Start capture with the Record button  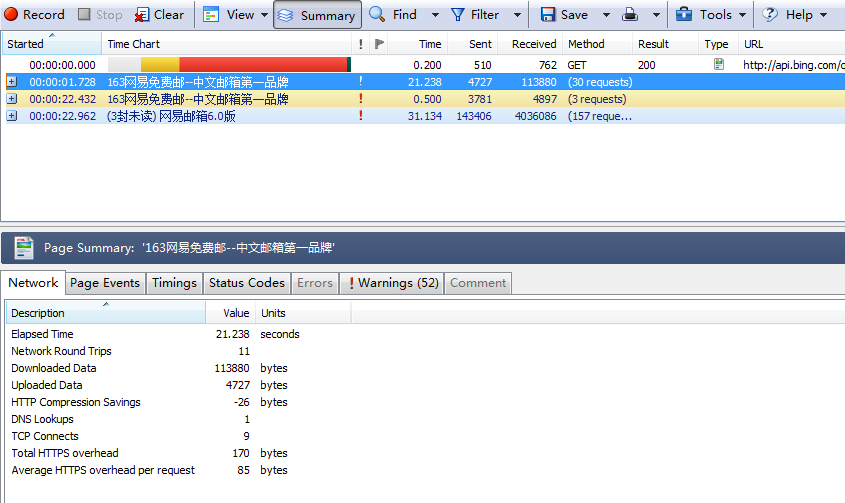[34, 15]
